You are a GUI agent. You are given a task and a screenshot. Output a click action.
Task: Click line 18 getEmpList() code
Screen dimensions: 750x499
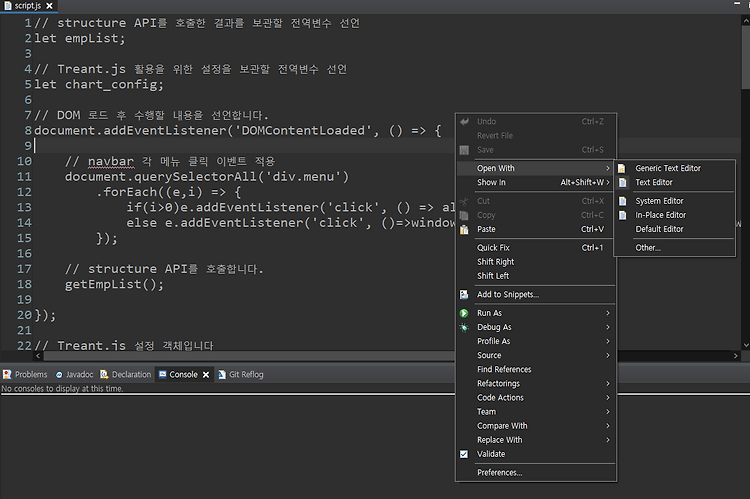(x=114, y=285)
